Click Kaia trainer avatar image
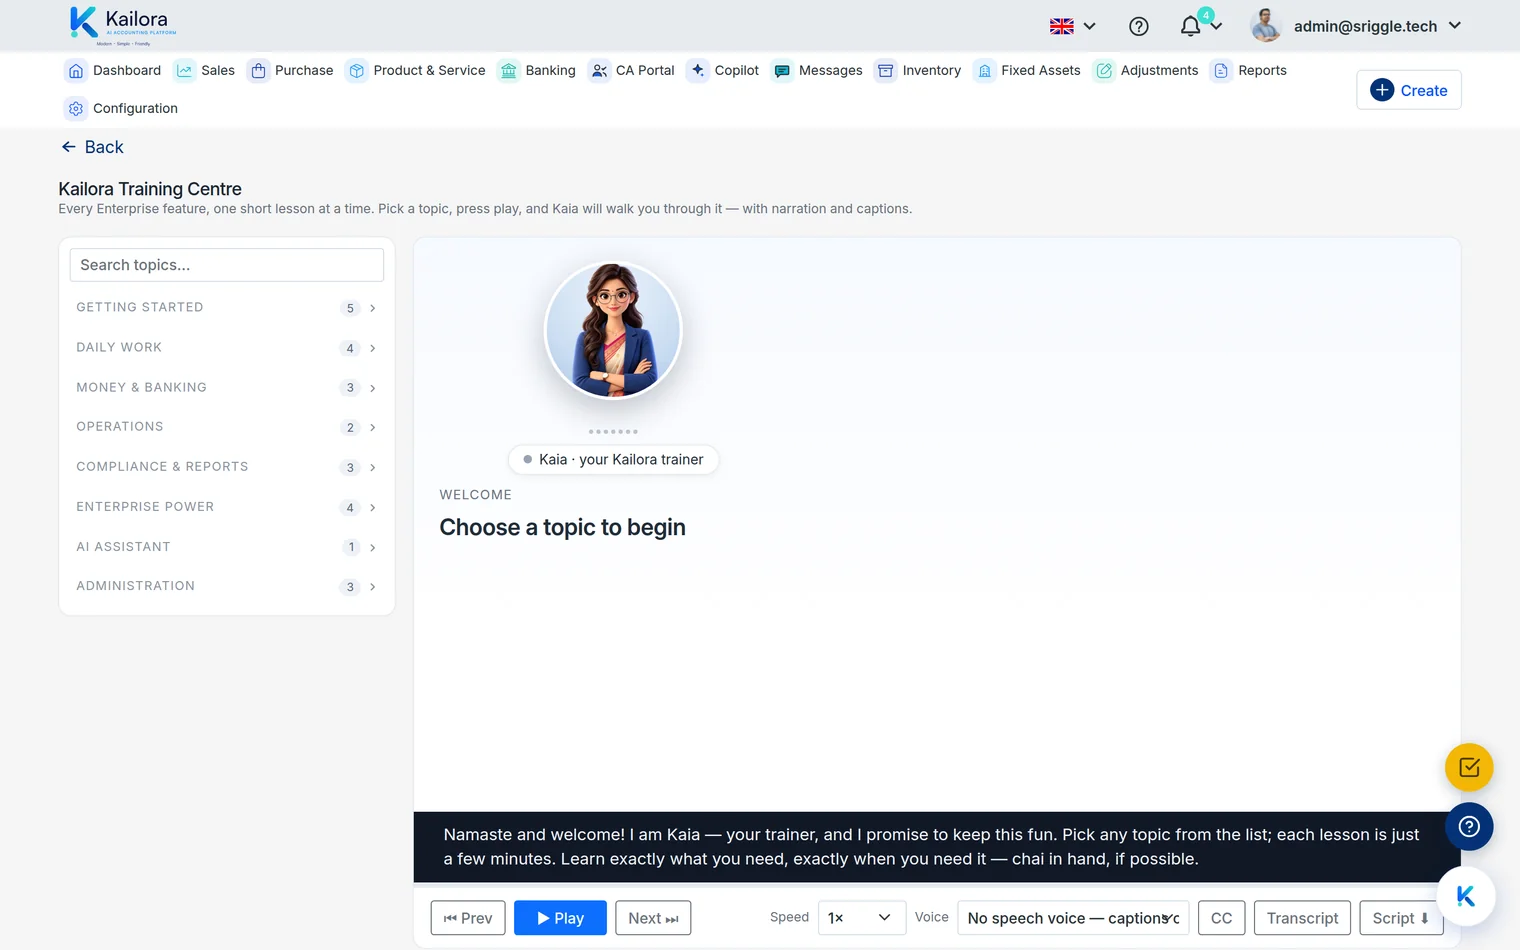 [613, 330]
